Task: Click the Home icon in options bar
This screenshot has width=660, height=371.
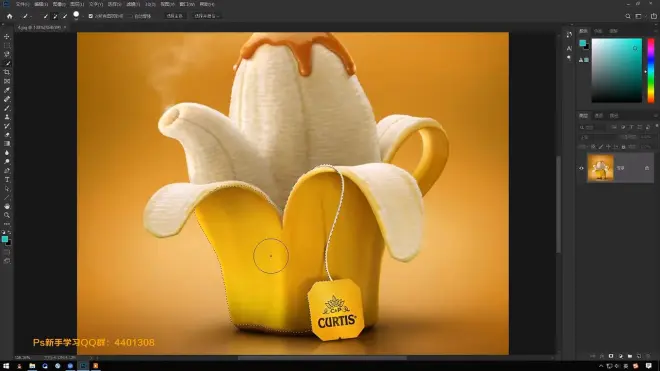Action: (x=10, y=16)
